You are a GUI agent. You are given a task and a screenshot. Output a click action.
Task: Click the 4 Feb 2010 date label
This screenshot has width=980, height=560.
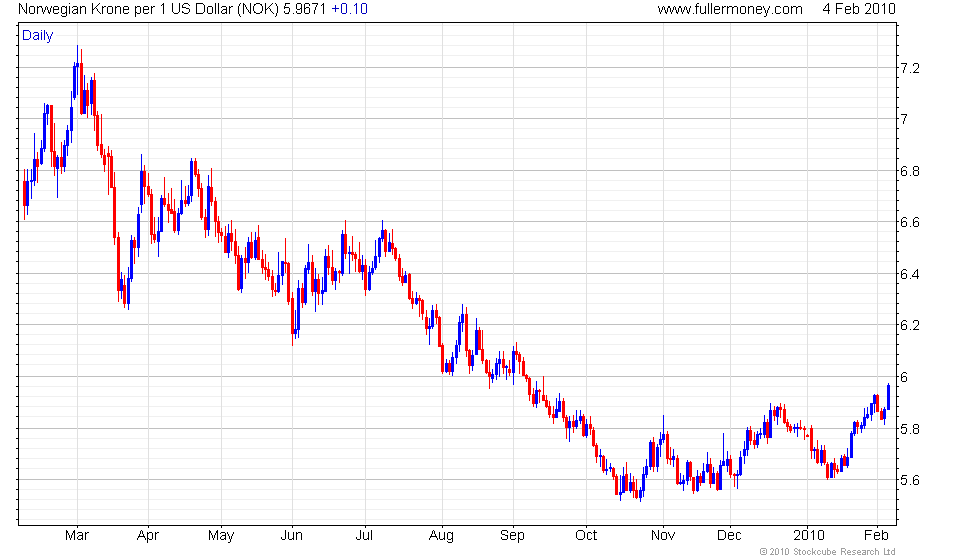(859, 9)
